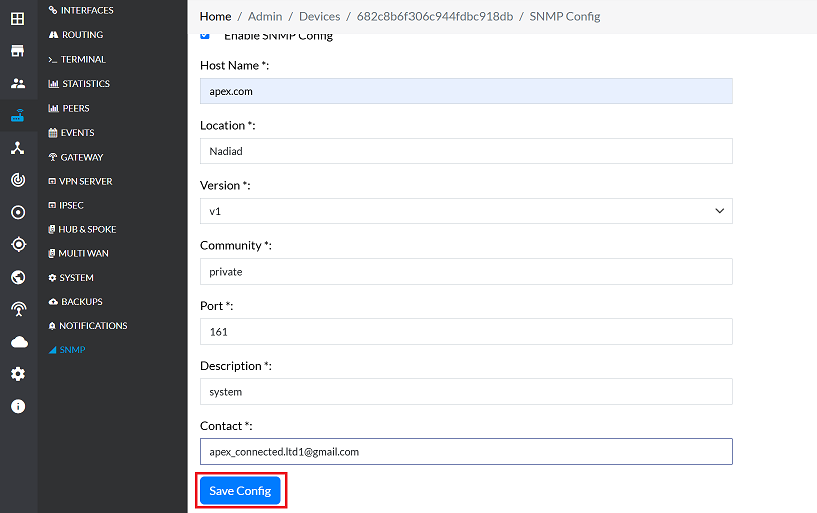This screenshot has width=817, height=513.
Task: Open the Interfaces menu item
Action: [81, 10]
